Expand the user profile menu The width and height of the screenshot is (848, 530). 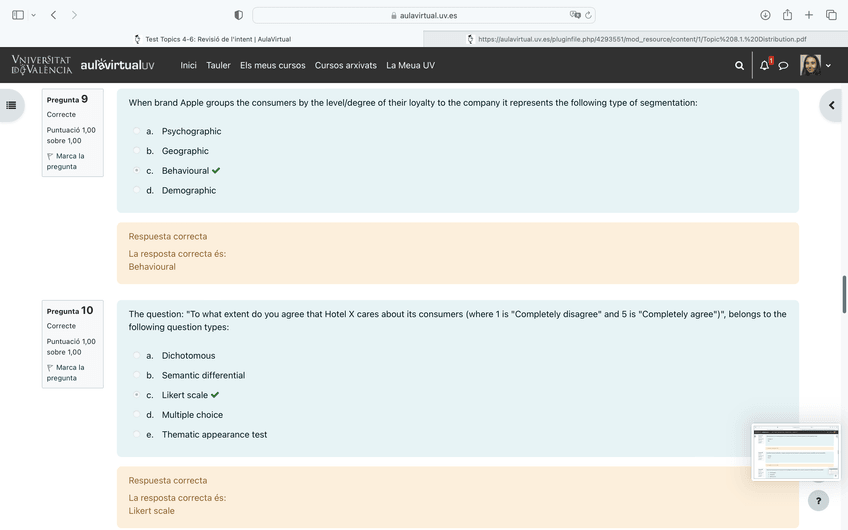pyautogui.click(x=815, y=65)
